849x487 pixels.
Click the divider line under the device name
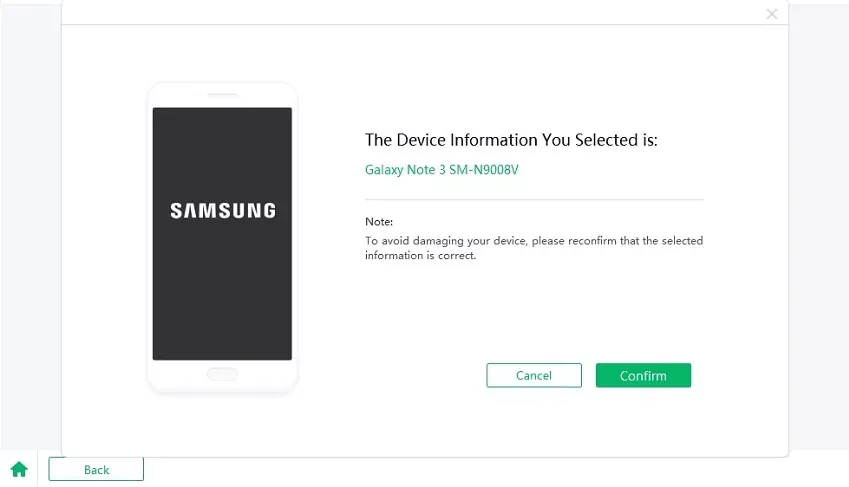click(x=533, y=200)
